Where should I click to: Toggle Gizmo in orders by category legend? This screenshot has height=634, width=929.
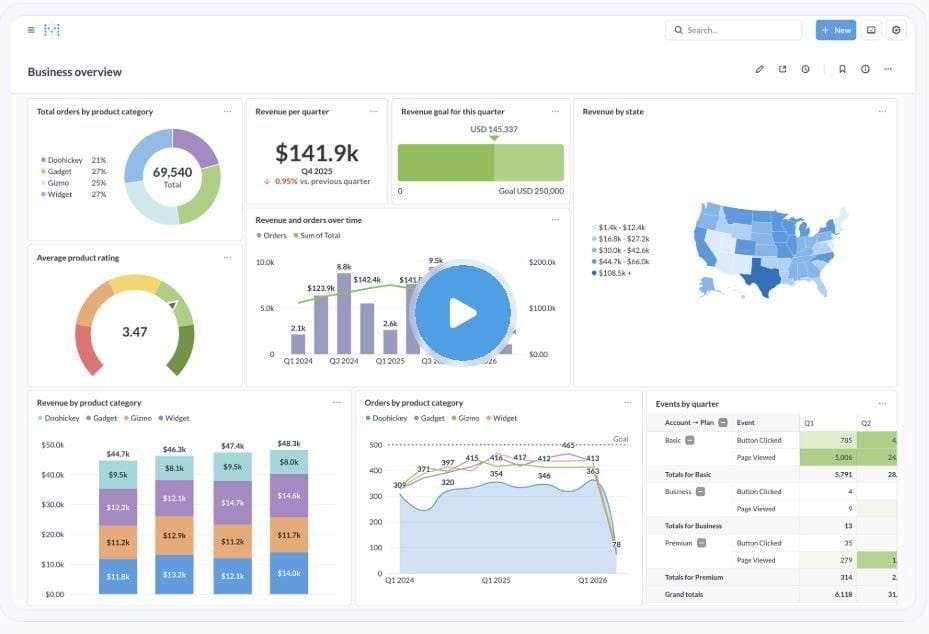(x=466, y=418)
